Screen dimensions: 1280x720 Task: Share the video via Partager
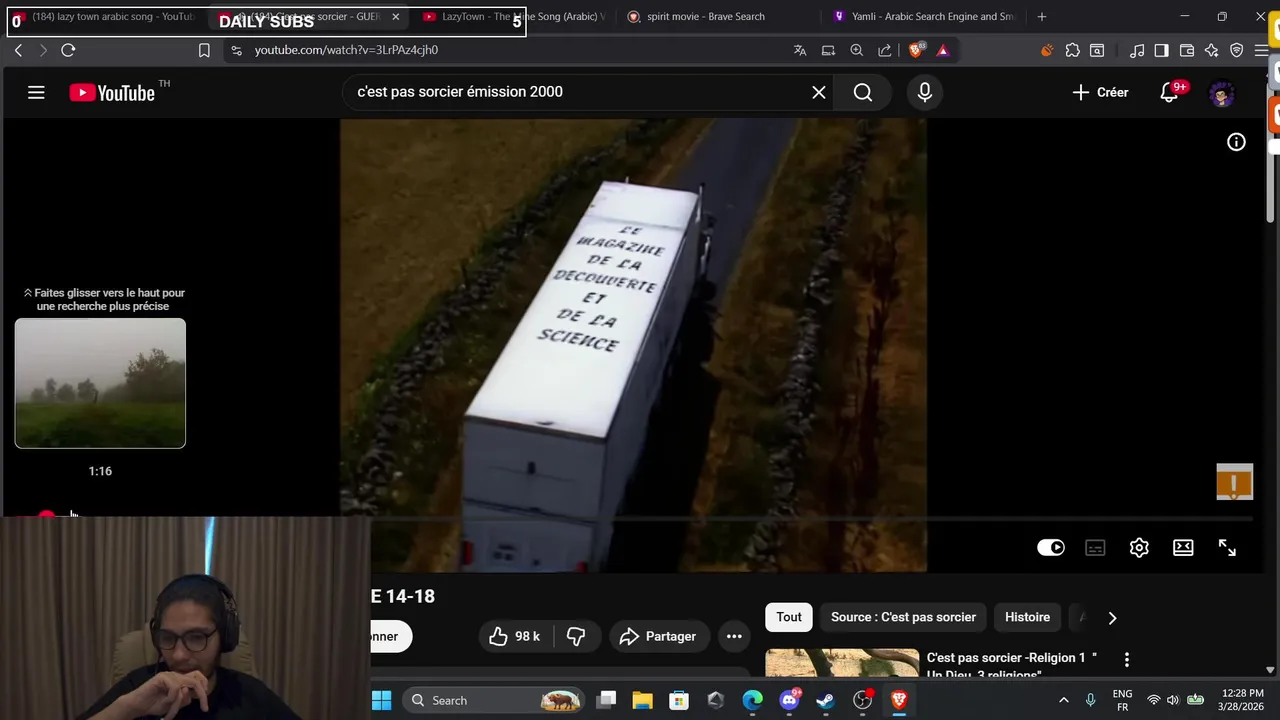tap(658, 636)
